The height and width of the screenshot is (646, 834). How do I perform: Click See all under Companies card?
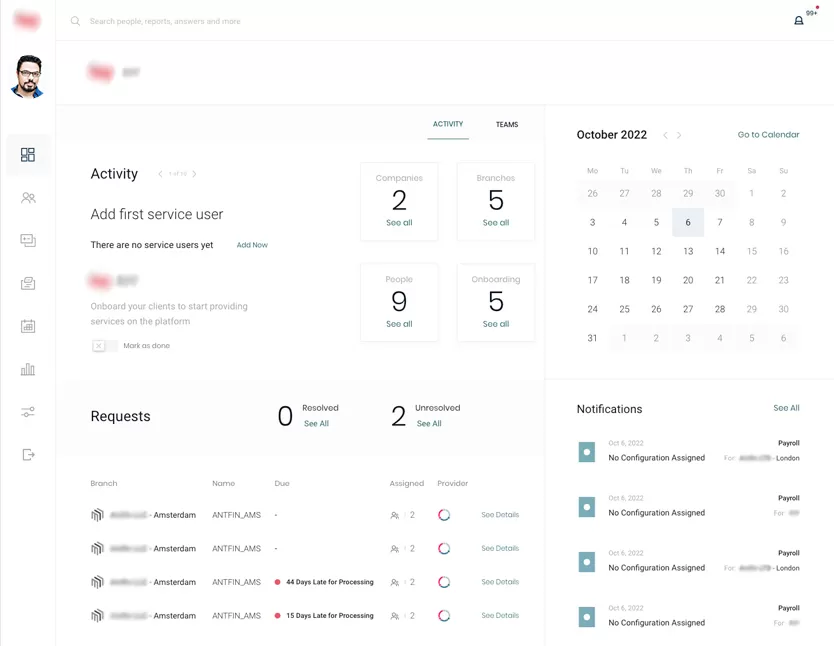pyautogui.click(x=399, y=223)
